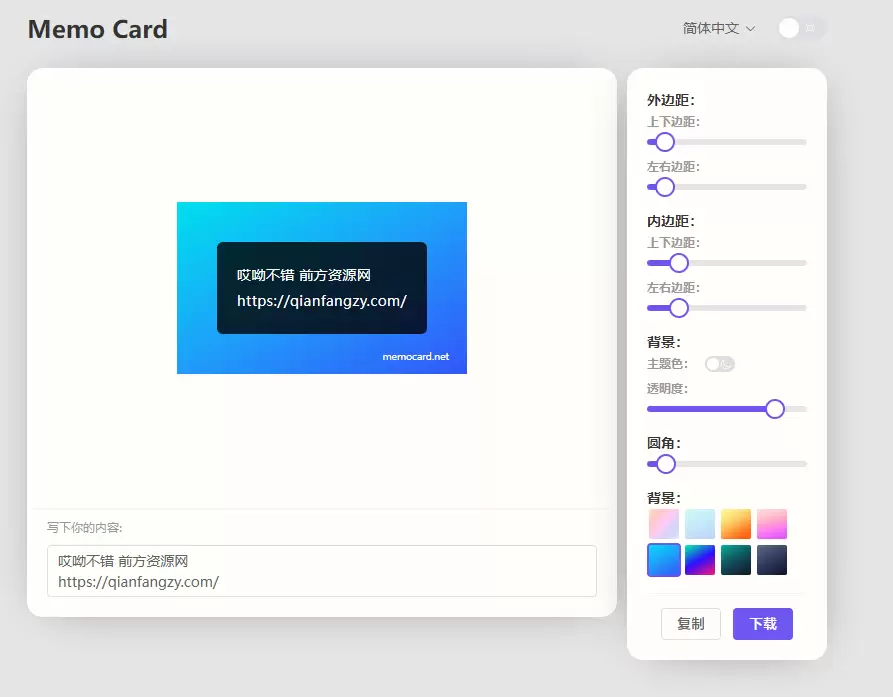Select the dark teal gradient background swatch
The height and width of the screenshot is (697, 893).
(736, 560)
